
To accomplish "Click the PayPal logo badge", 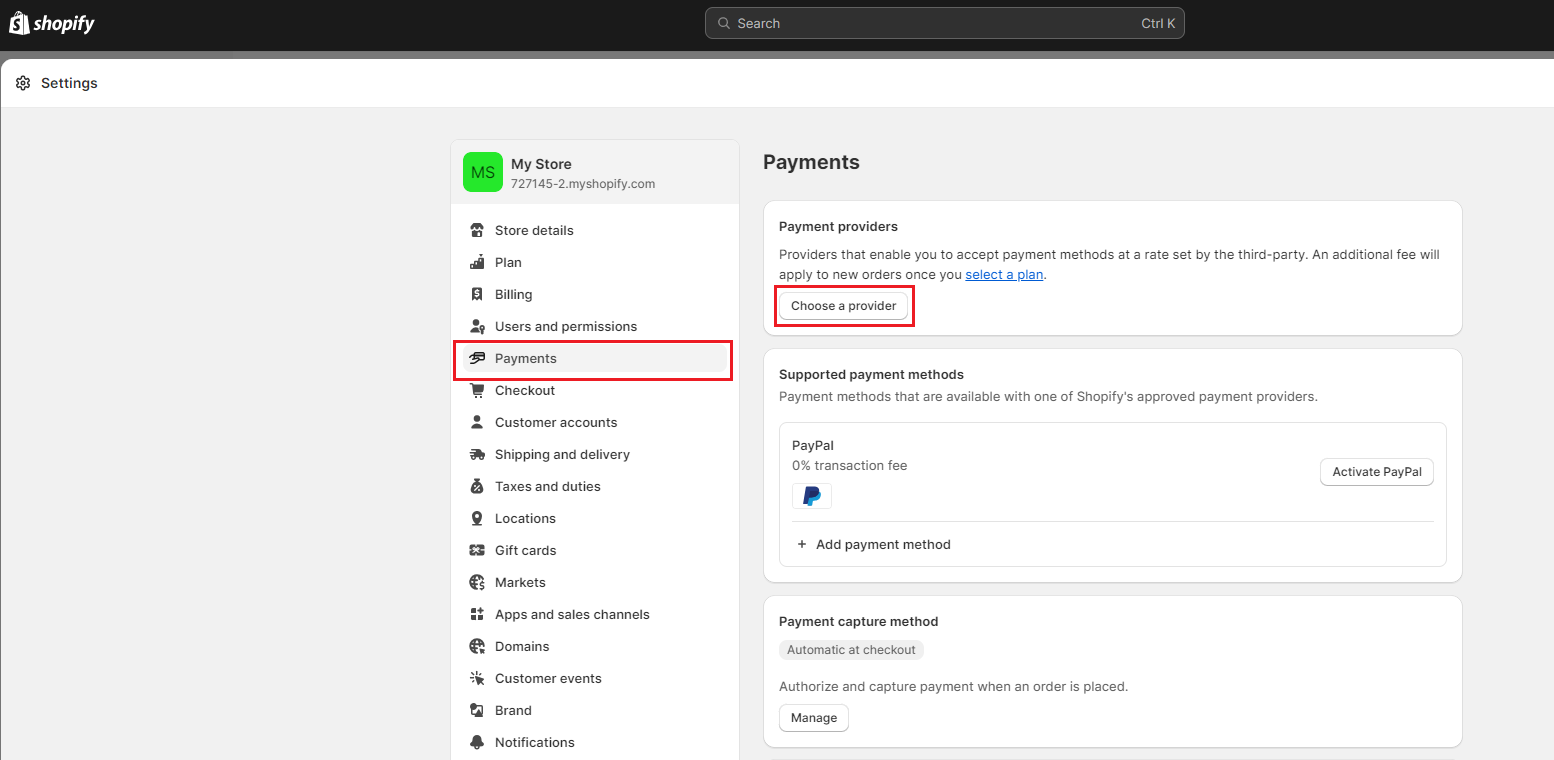I will pos(812,496).
